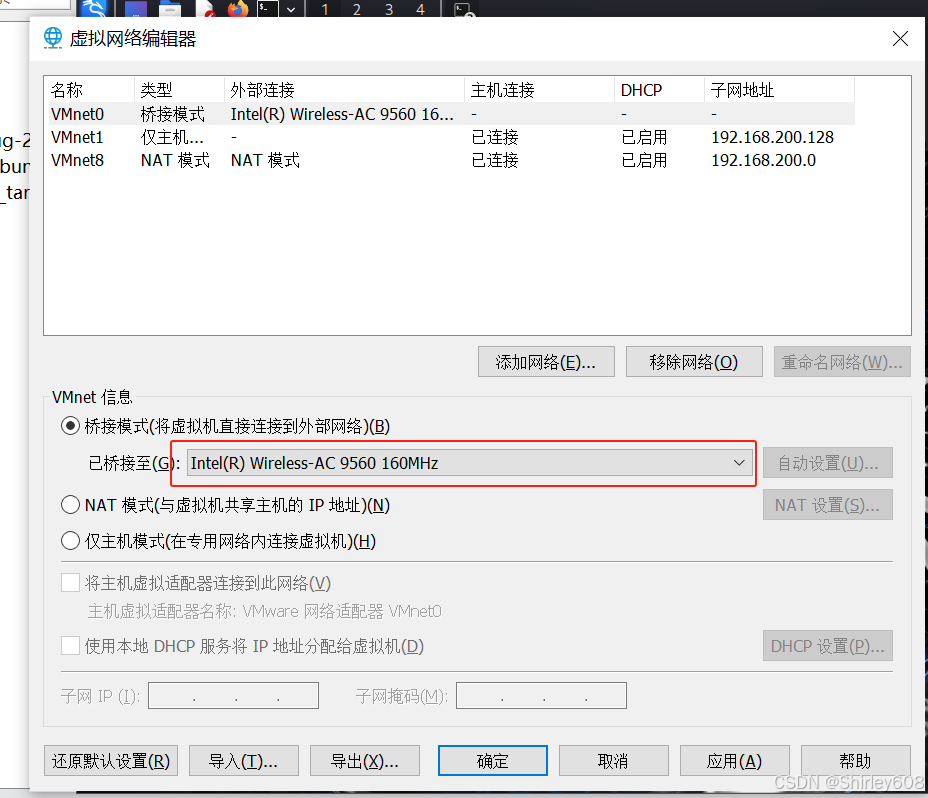Click the 仅主机... type cell of VMnet1
Screen dimensions: 928x798
click(x=172, y=137)
